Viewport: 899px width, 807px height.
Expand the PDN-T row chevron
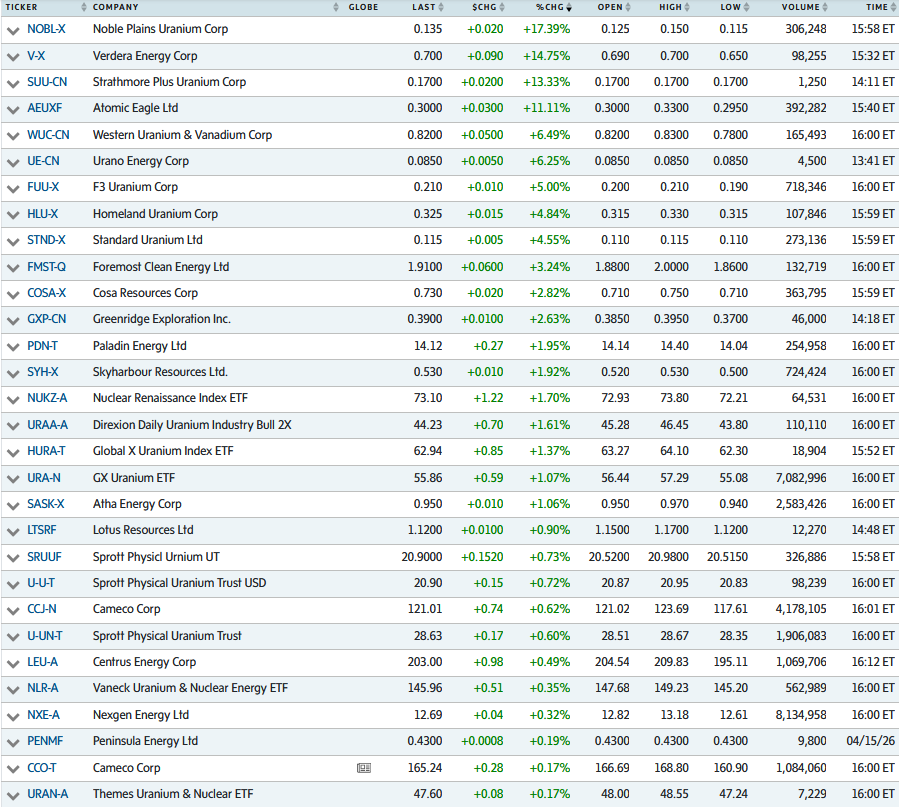(13, 347)
